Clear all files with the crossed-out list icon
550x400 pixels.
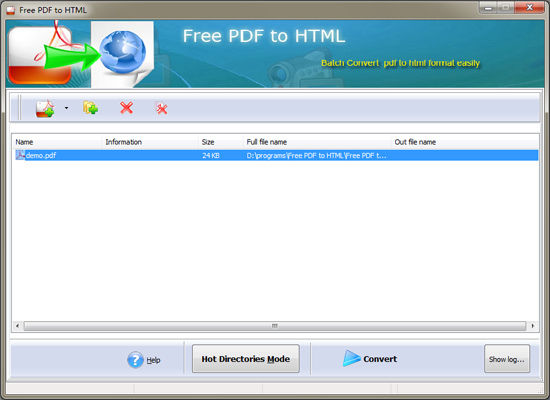click(161, 108)
